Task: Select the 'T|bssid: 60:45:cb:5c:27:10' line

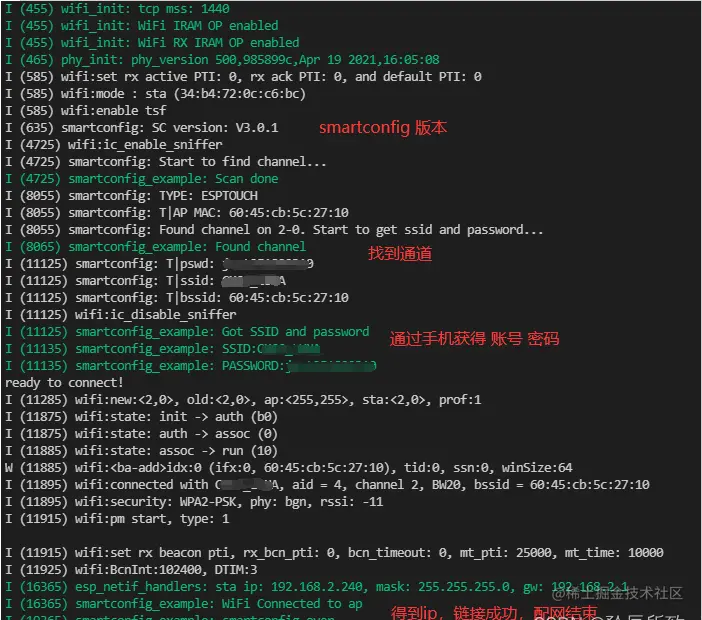Action: pyautogui.click(x=176, y=298)
